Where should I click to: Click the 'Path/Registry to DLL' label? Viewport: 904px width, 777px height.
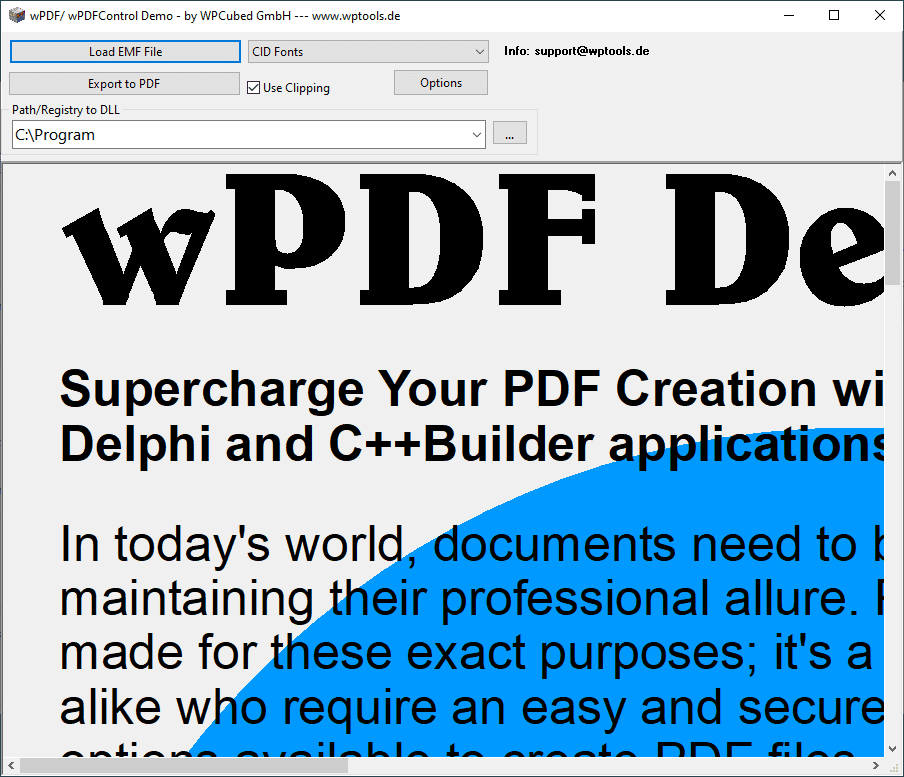(x=66, y=110)
